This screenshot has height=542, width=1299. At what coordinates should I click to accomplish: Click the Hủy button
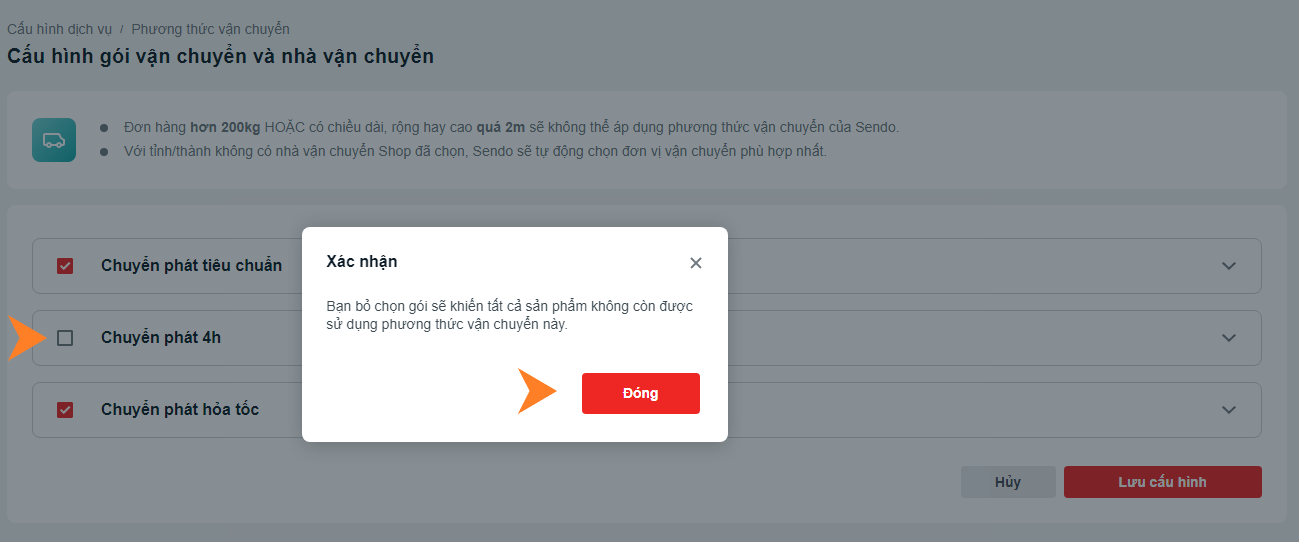click(1008, 482)
